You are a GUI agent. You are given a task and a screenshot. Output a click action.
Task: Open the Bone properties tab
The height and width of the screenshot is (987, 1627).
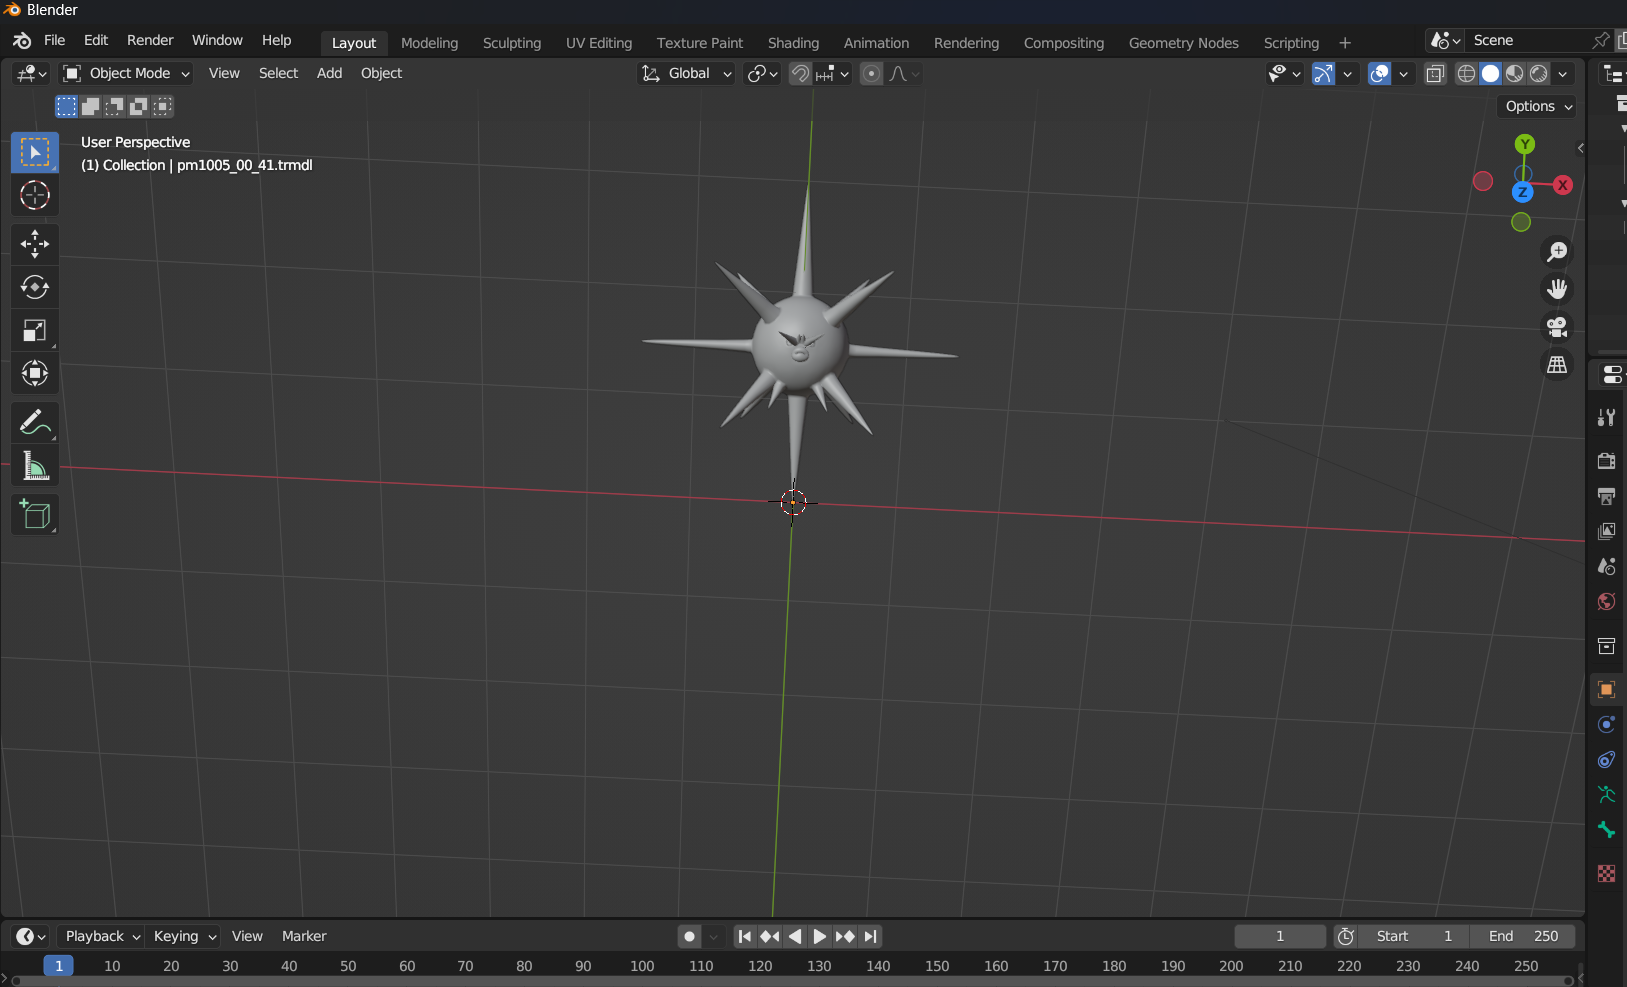tap(1607, 830)
